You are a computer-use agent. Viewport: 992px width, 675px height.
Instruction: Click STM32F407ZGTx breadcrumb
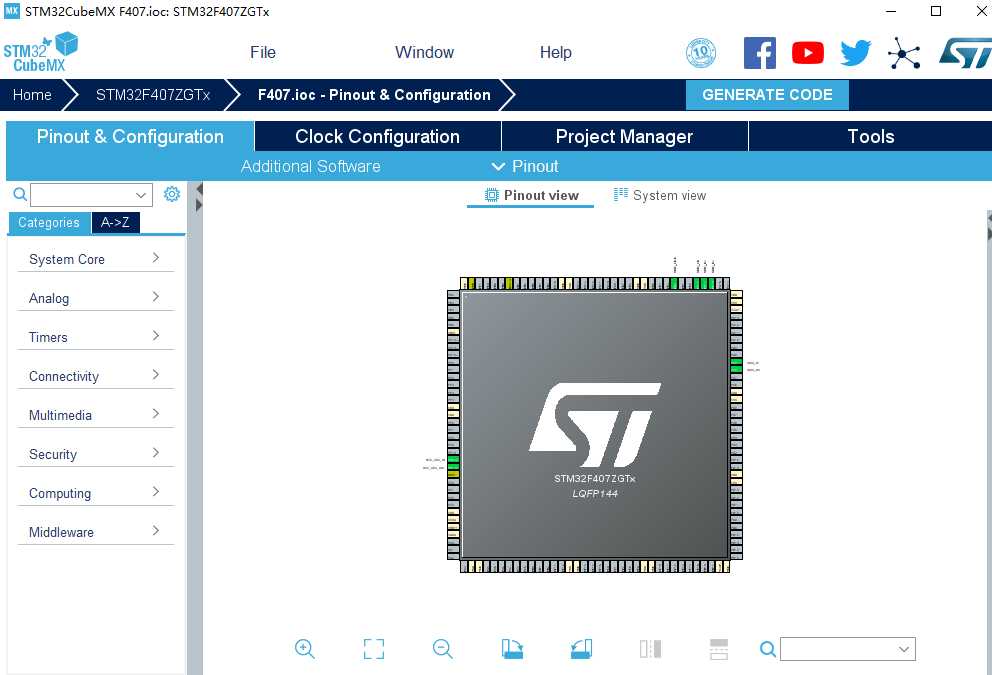coord(152,95)
